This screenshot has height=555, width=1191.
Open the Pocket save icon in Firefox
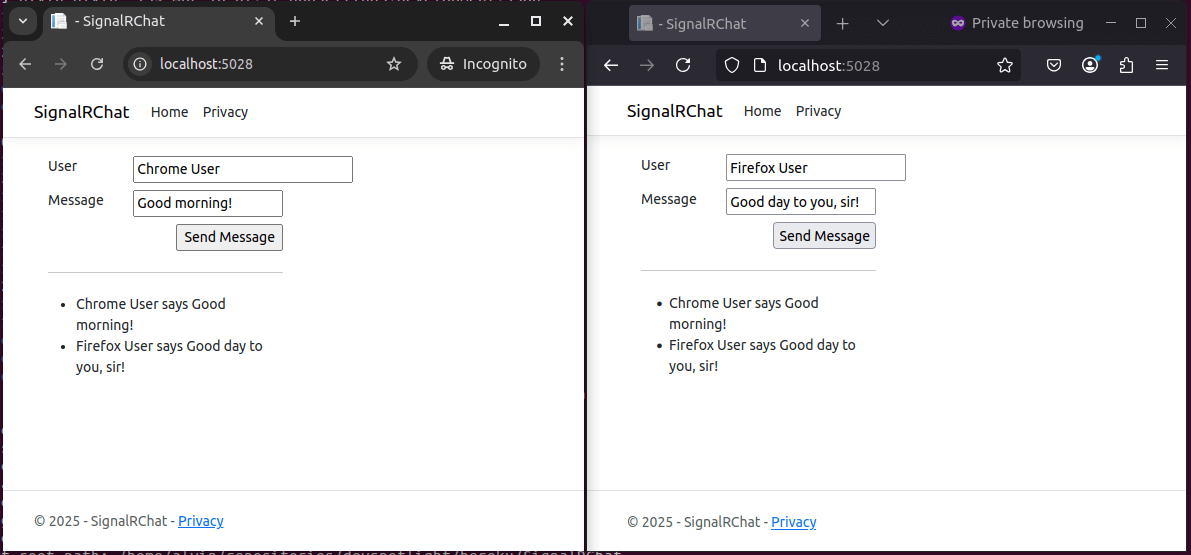[x=1054, y=66]
